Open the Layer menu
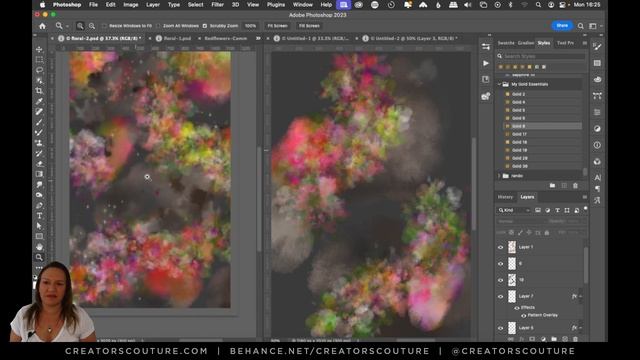 coord(153,4)
